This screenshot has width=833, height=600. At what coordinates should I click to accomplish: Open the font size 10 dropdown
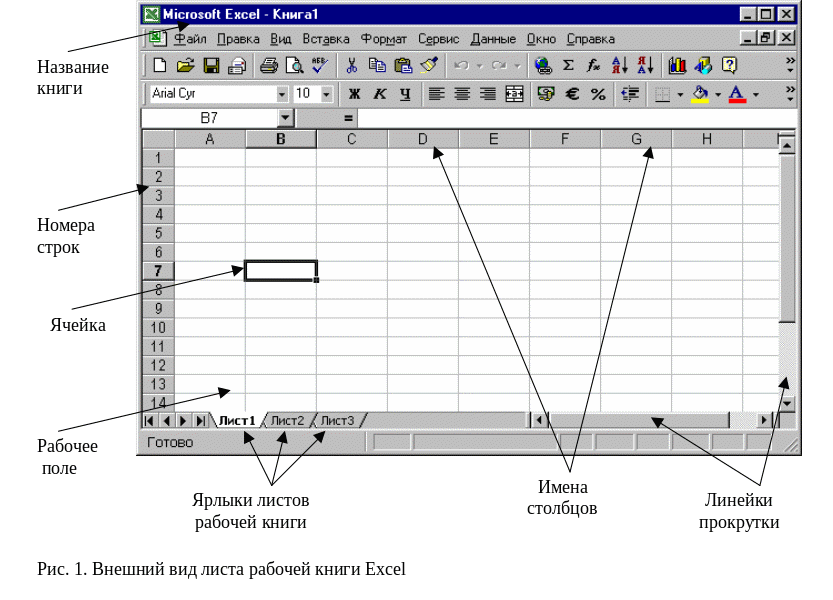327,94
